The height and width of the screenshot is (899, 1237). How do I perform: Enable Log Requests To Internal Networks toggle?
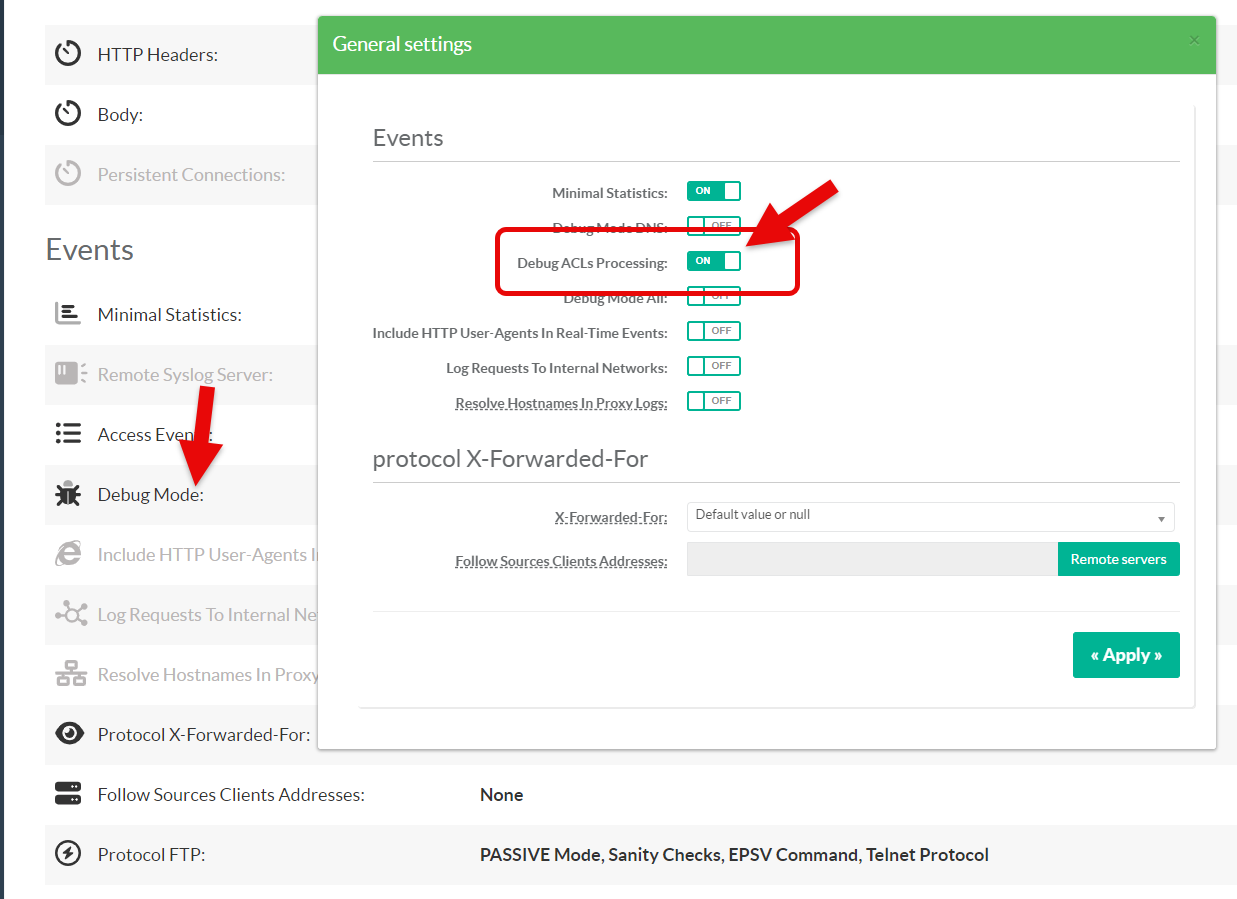(713, 366)
